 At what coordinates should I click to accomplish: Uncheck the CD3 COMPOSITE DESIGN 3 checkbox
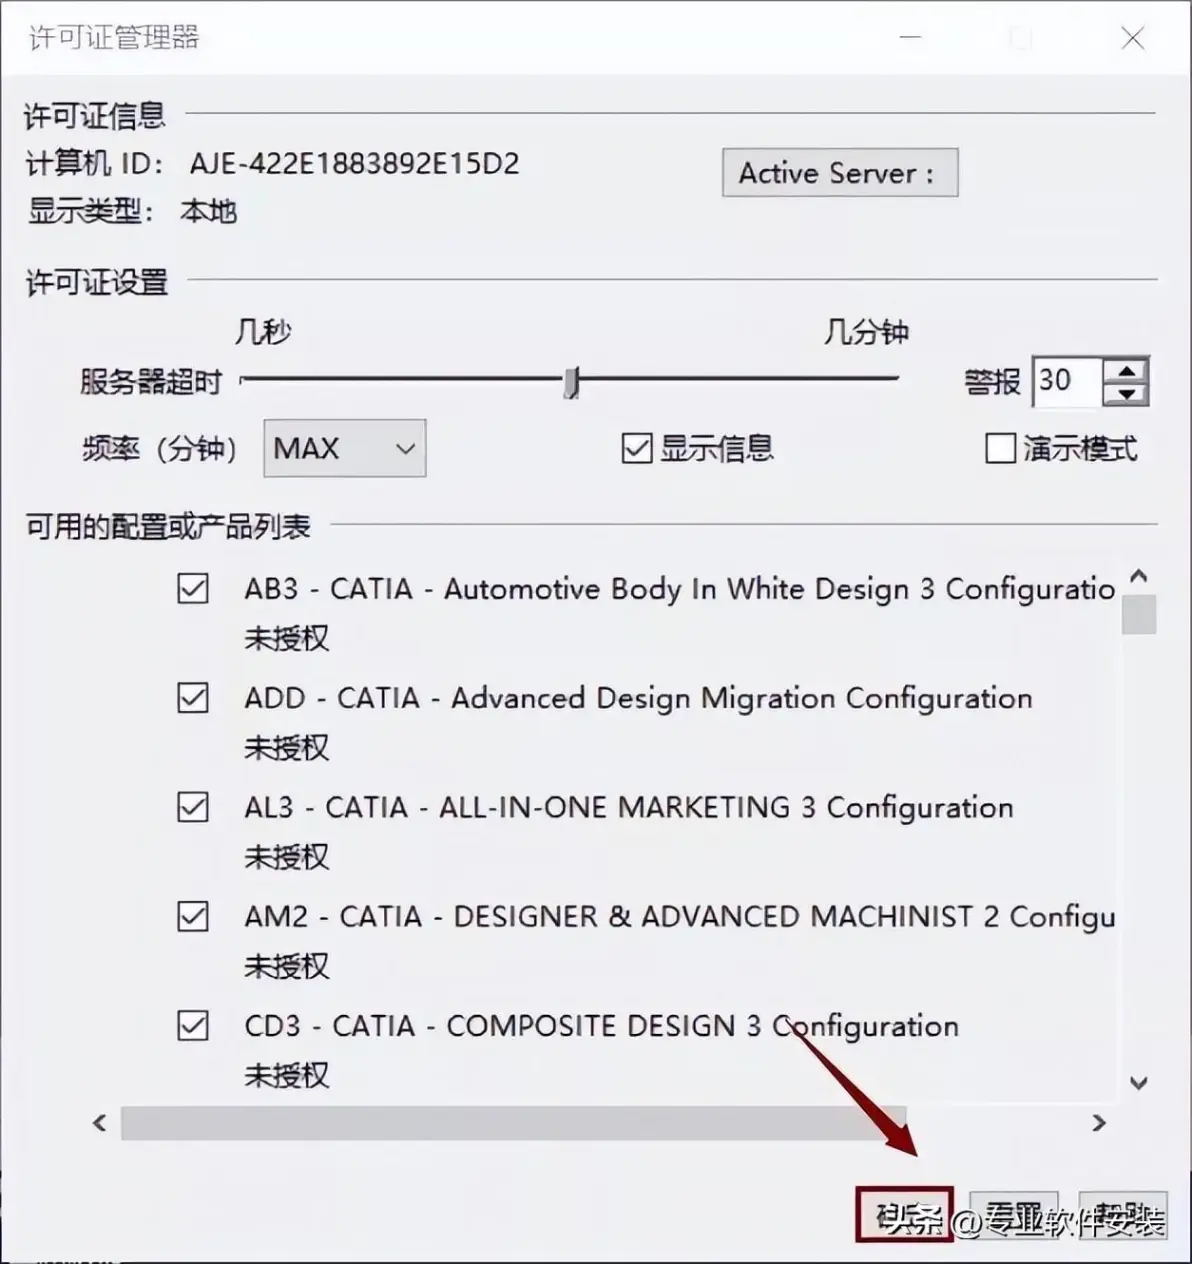point(193,1025)
